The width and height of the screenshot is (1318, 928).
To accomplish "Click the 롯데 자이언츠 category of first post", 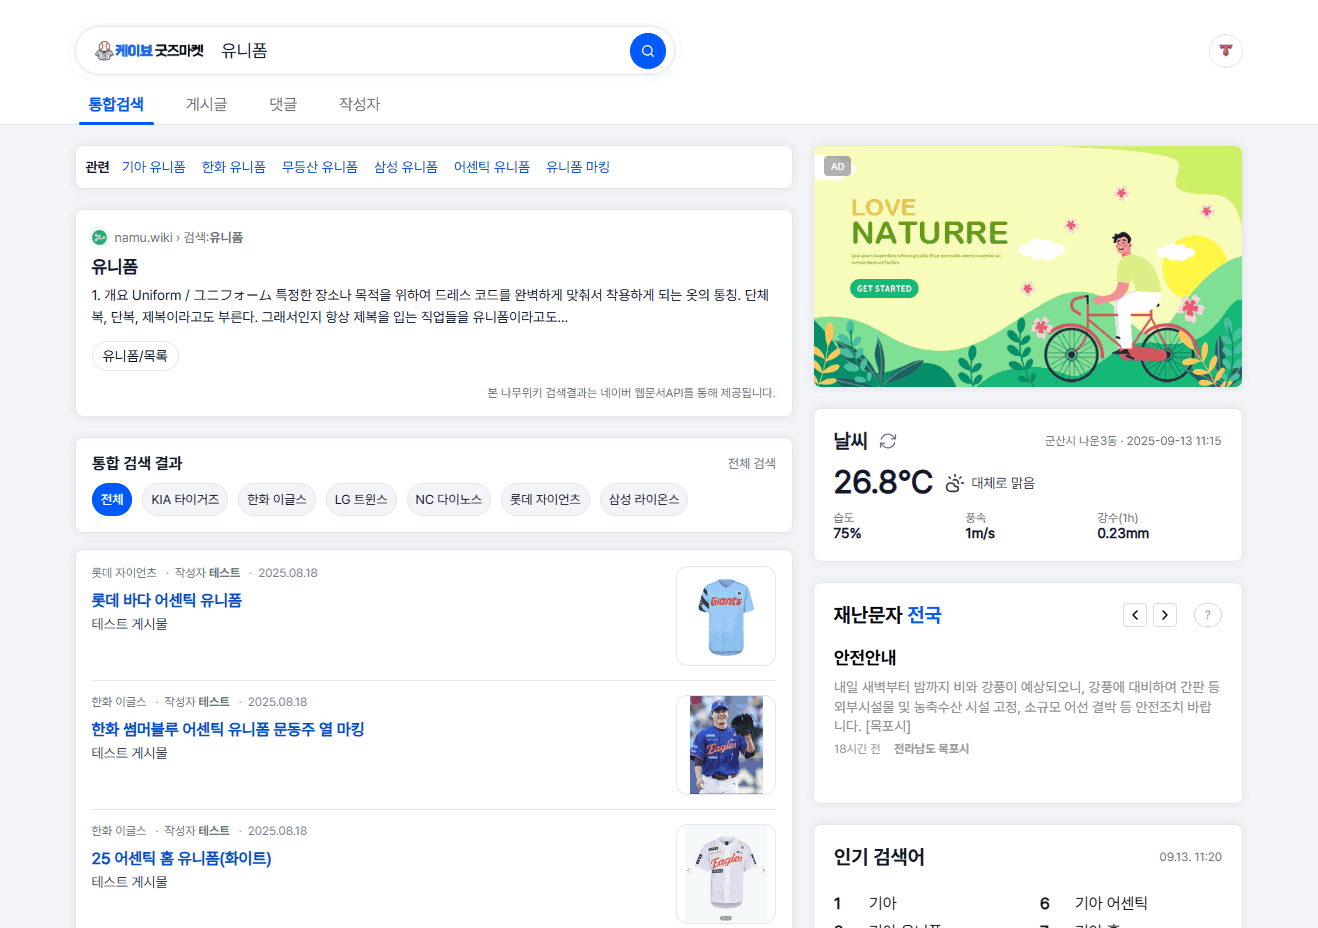I will point(124,573).
